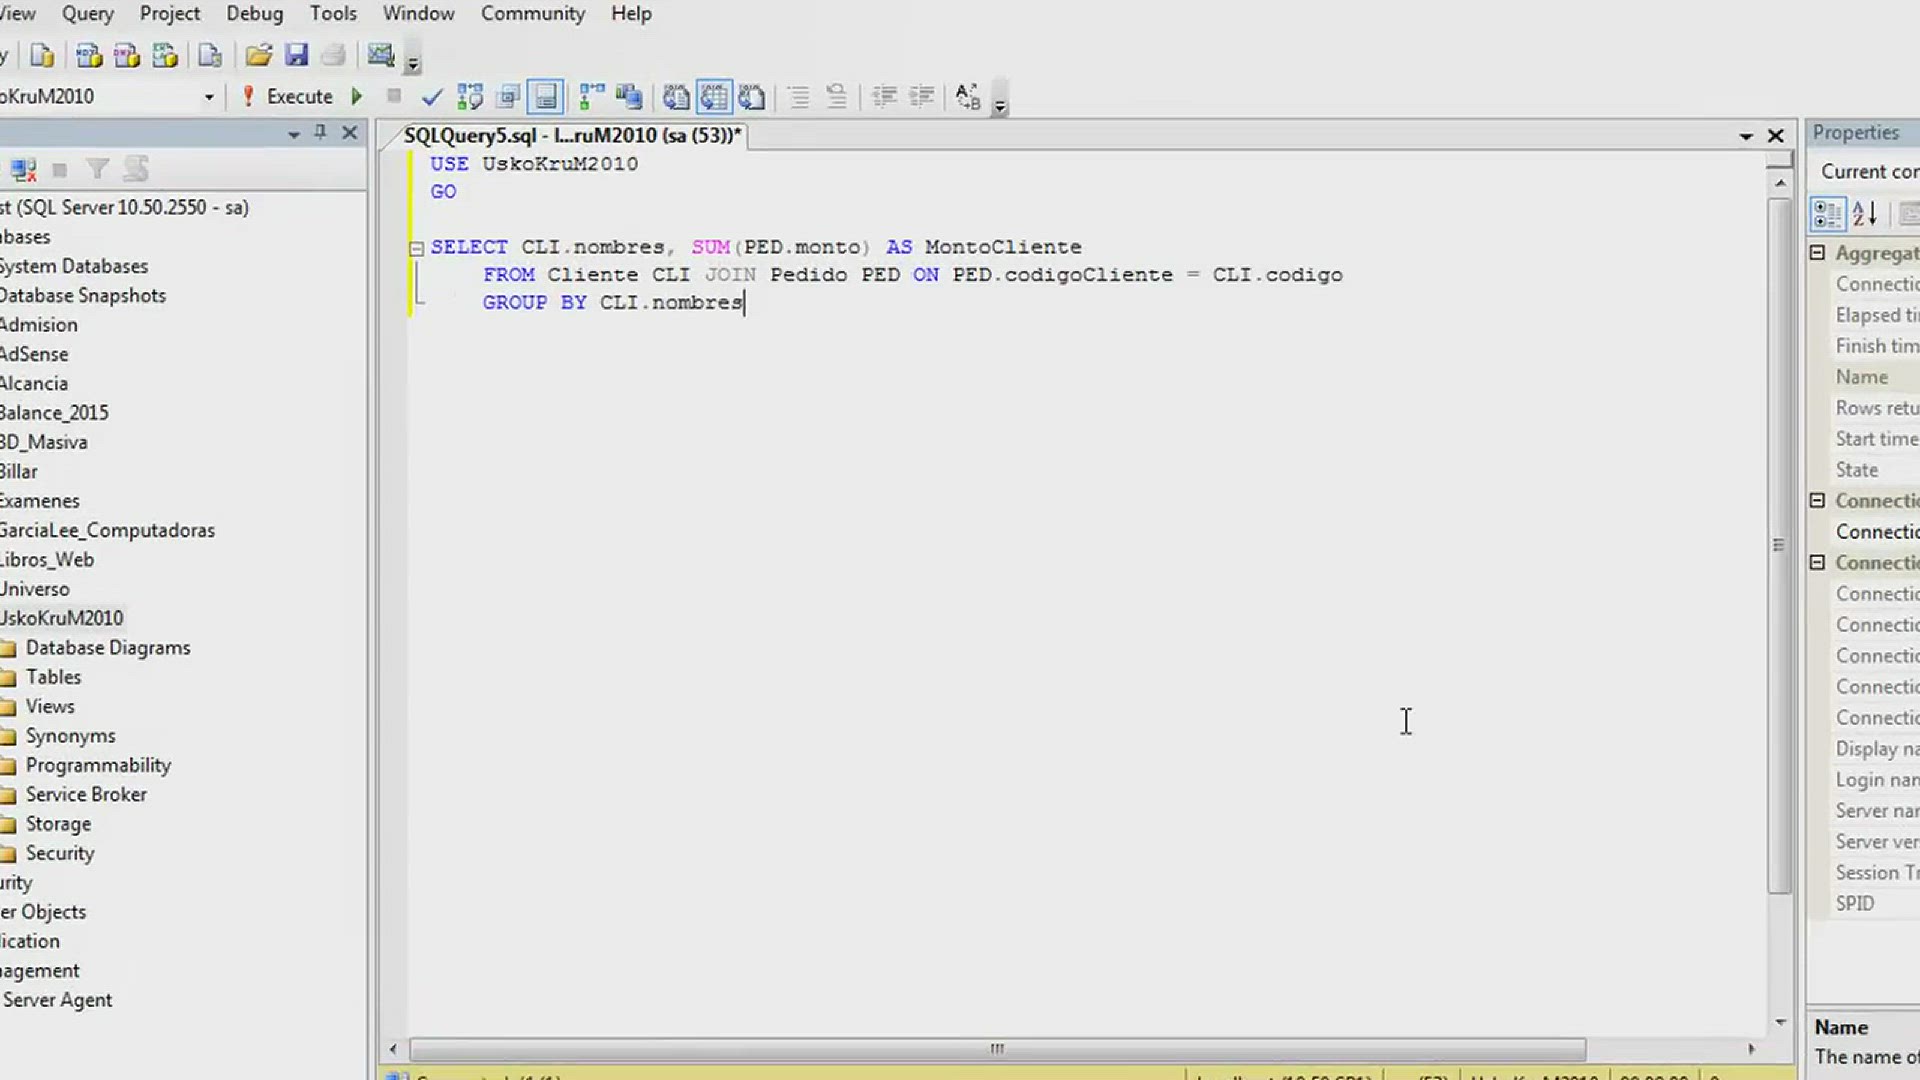Parse the query with the blue checkmark
Viewport: 1920px width, 1080px height.
tap(432, 96)
